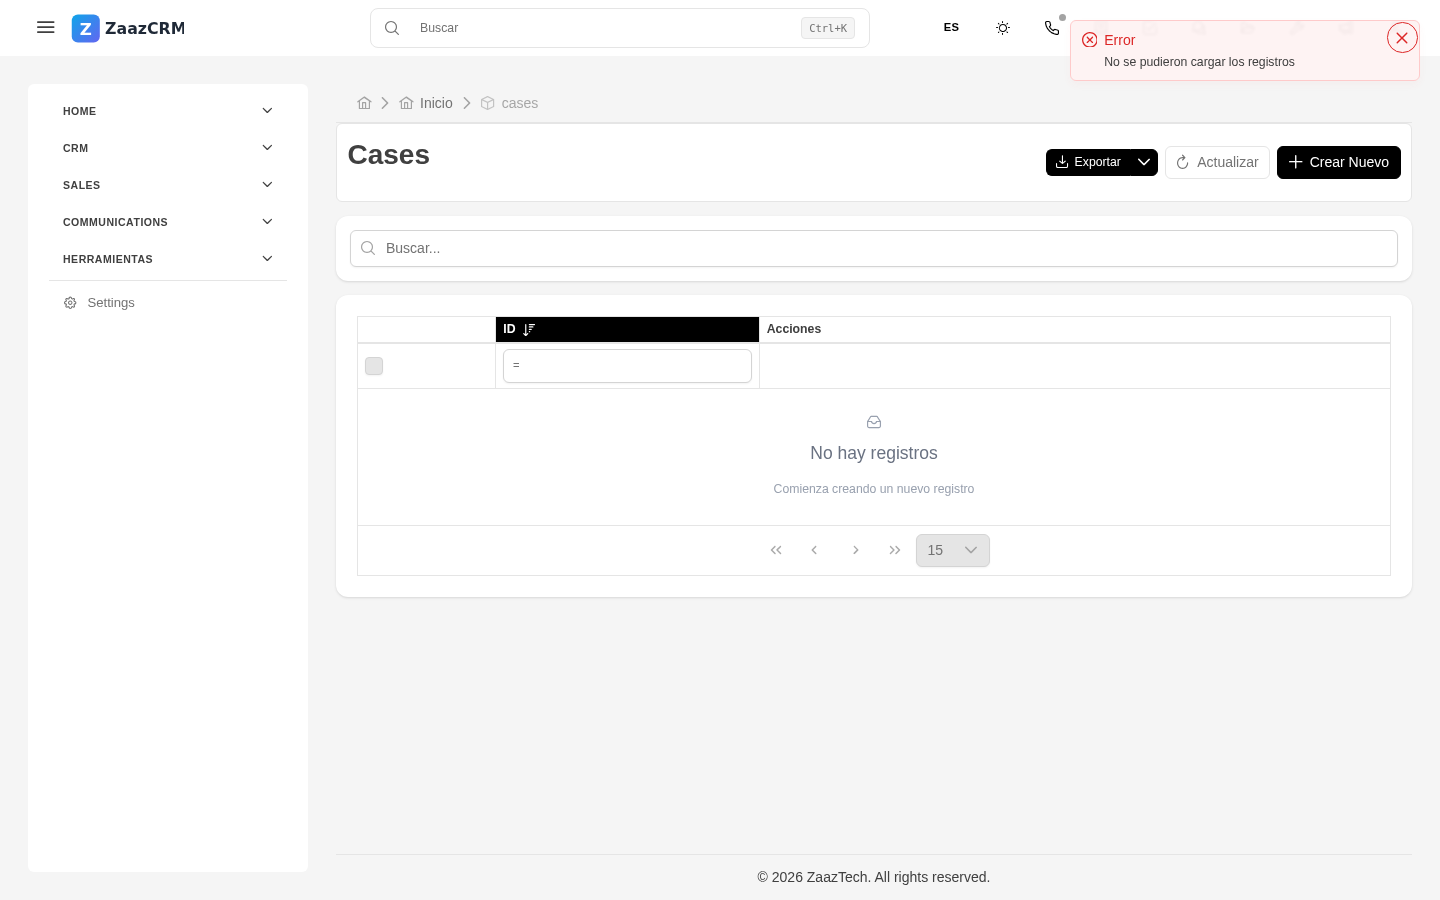Toggle the light/dark theme sun icon
This screenshot has height=900, width=1440.
(1003, 28)
